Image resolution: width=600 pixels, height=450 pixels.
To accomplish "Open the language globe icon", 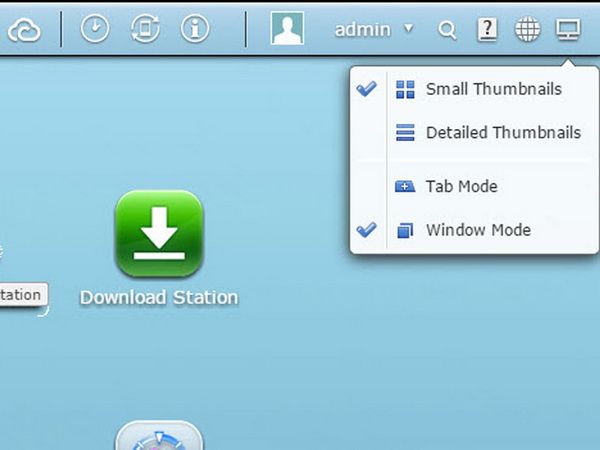I will (527, 29).
